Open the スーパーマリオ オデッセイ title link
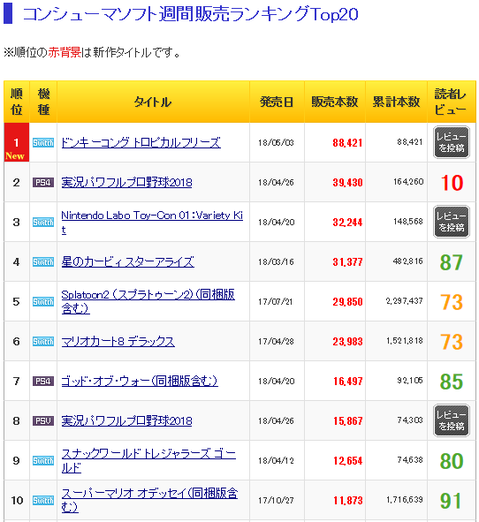The height and width of the screenshot is (522, 479). point(149,500)
